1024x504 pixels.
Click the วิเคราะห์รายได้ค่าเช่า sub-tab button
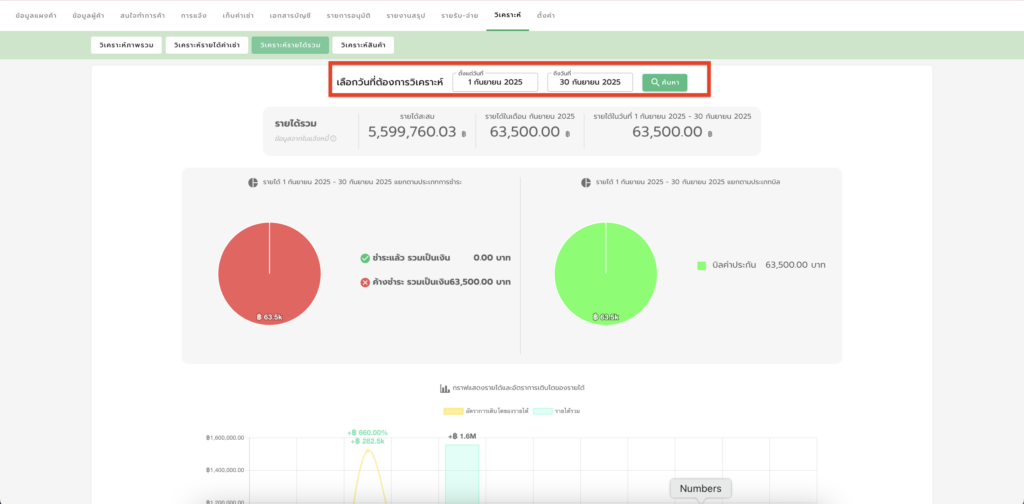tap(206, 45)
